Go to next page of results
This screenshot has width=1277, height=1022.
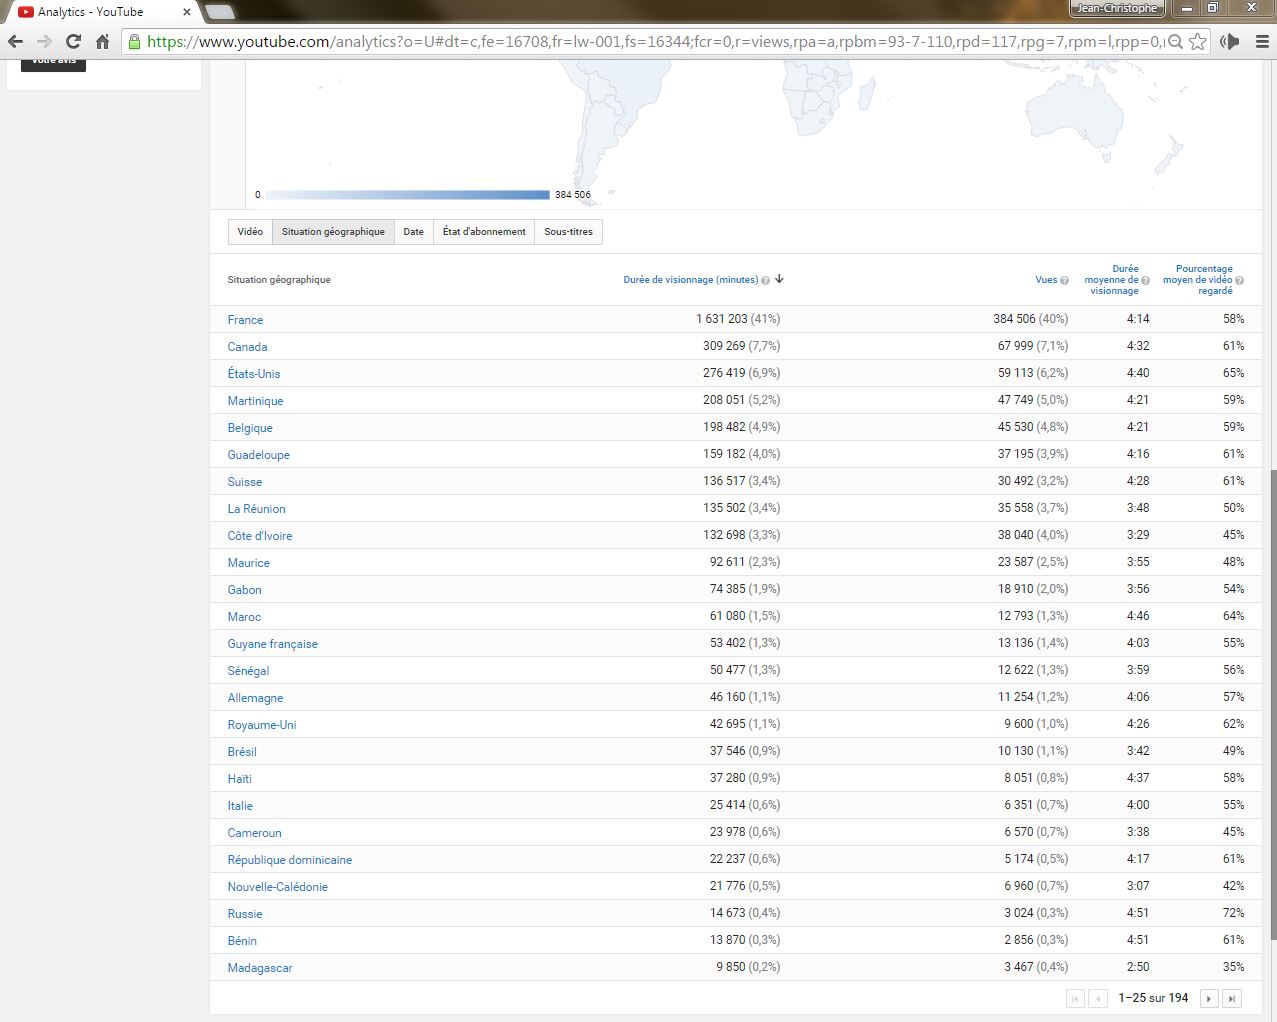pos(1209,998)
